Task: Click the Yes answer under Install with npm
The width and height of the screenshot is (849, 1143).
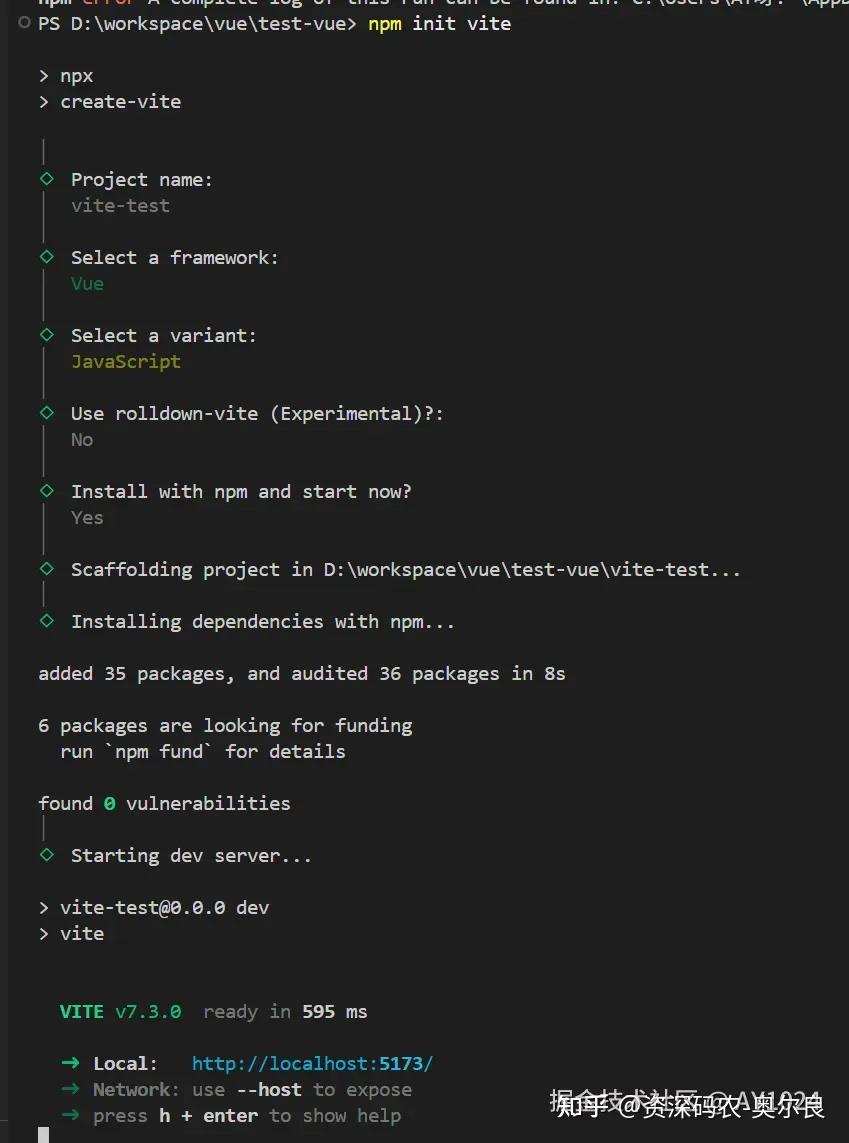Action: tap(87, 517)
